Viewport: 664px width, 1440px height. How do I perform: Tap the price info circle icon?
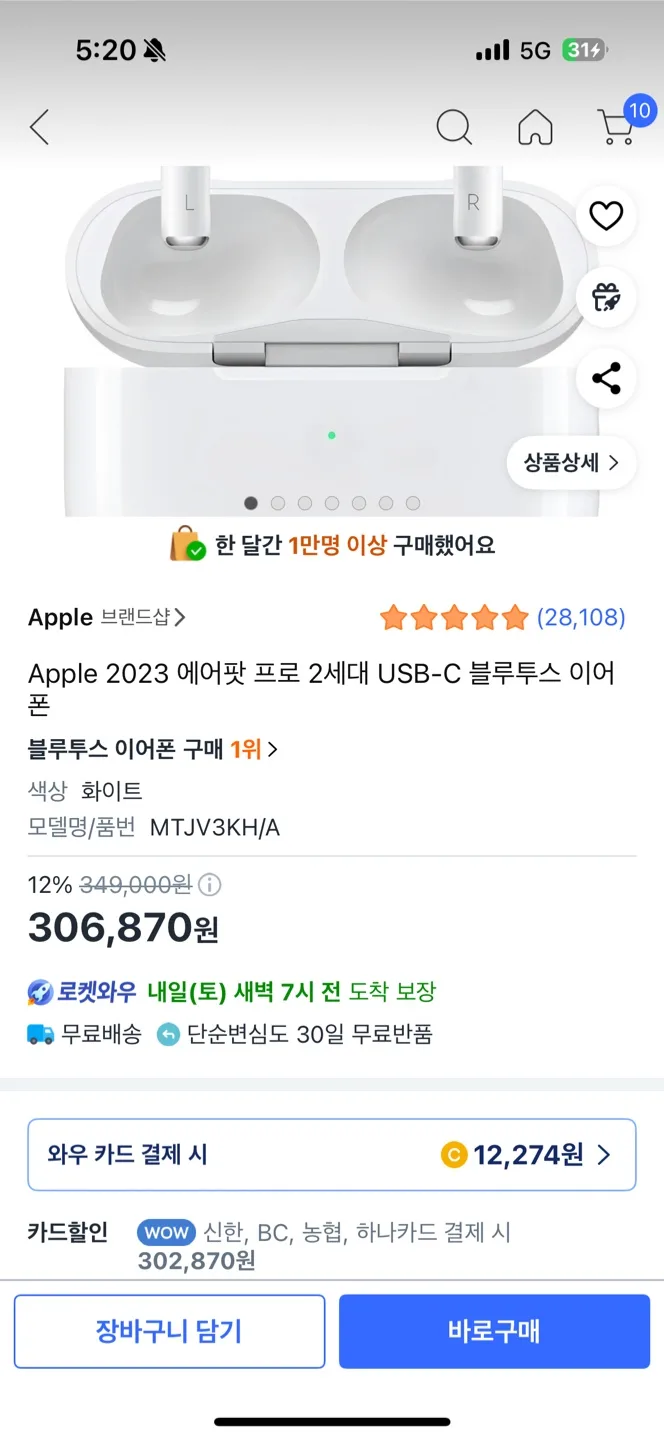pos(210,885)
